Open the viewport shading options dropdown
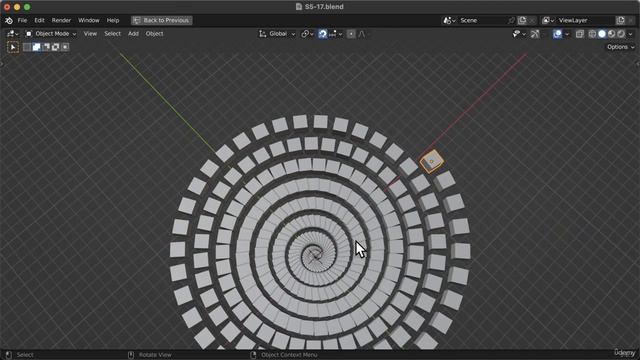 coord(631,34)
